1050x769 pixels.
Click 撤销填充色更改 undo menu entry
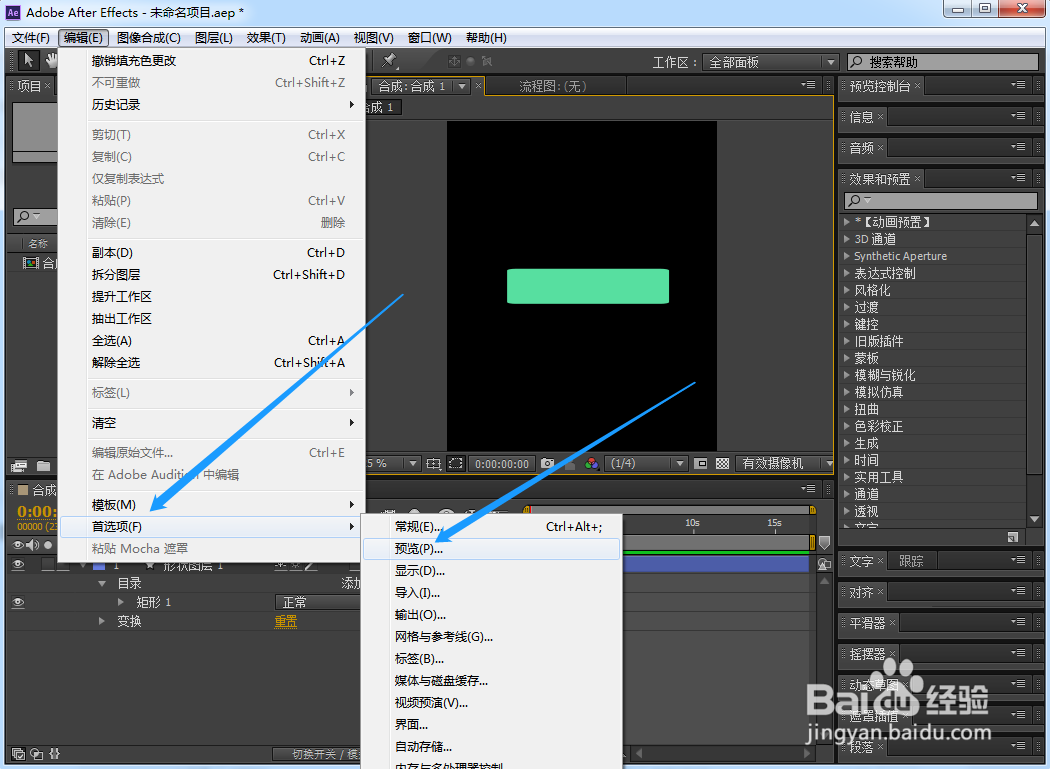pyautogui.click(x=212, y=60)
